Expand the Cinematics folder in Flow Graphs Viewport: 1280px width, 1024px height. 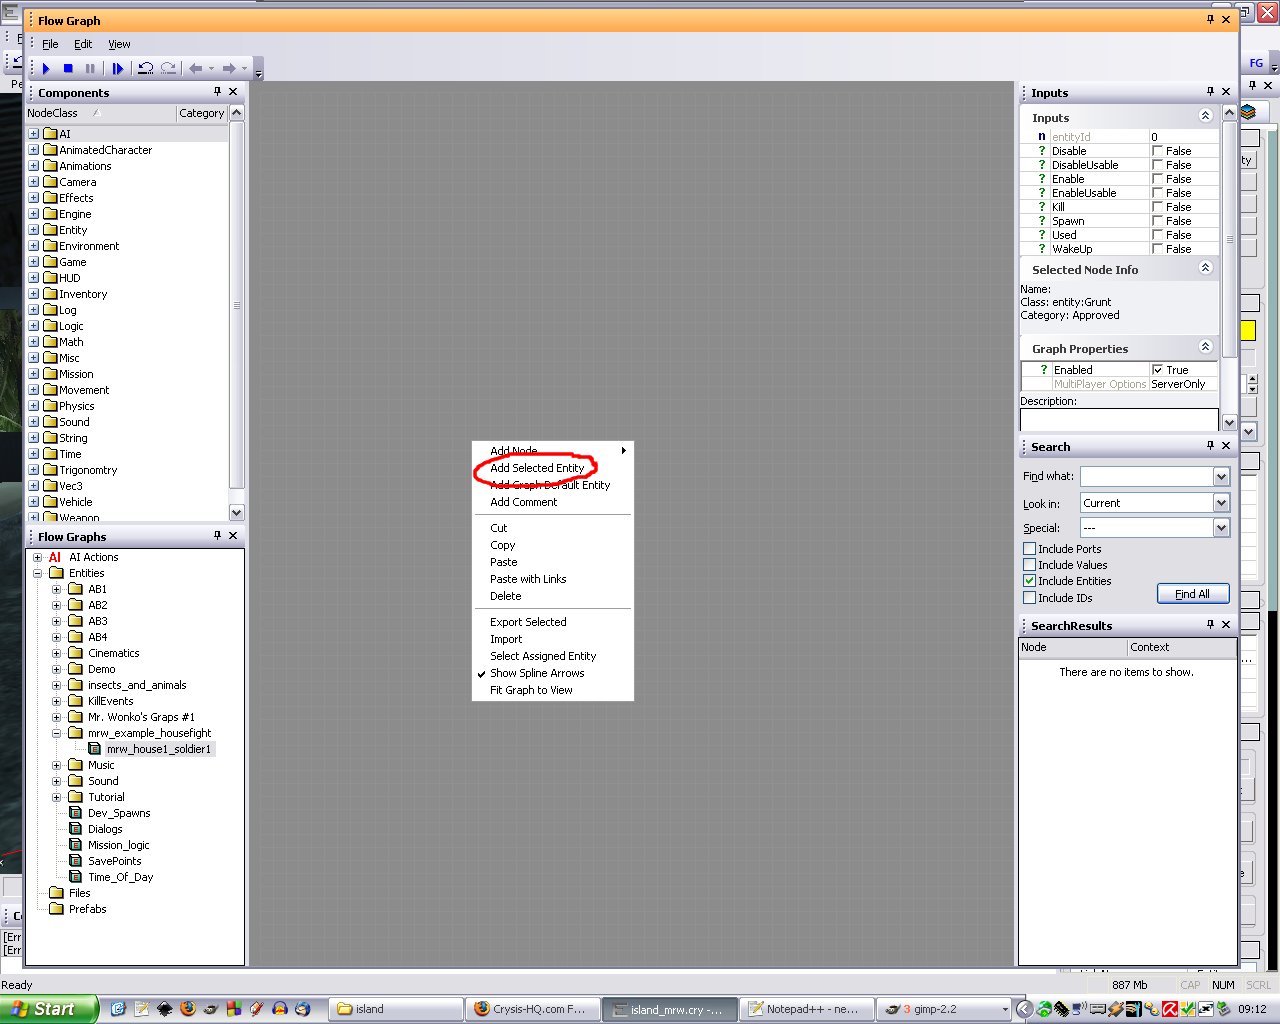pos(57,653)
